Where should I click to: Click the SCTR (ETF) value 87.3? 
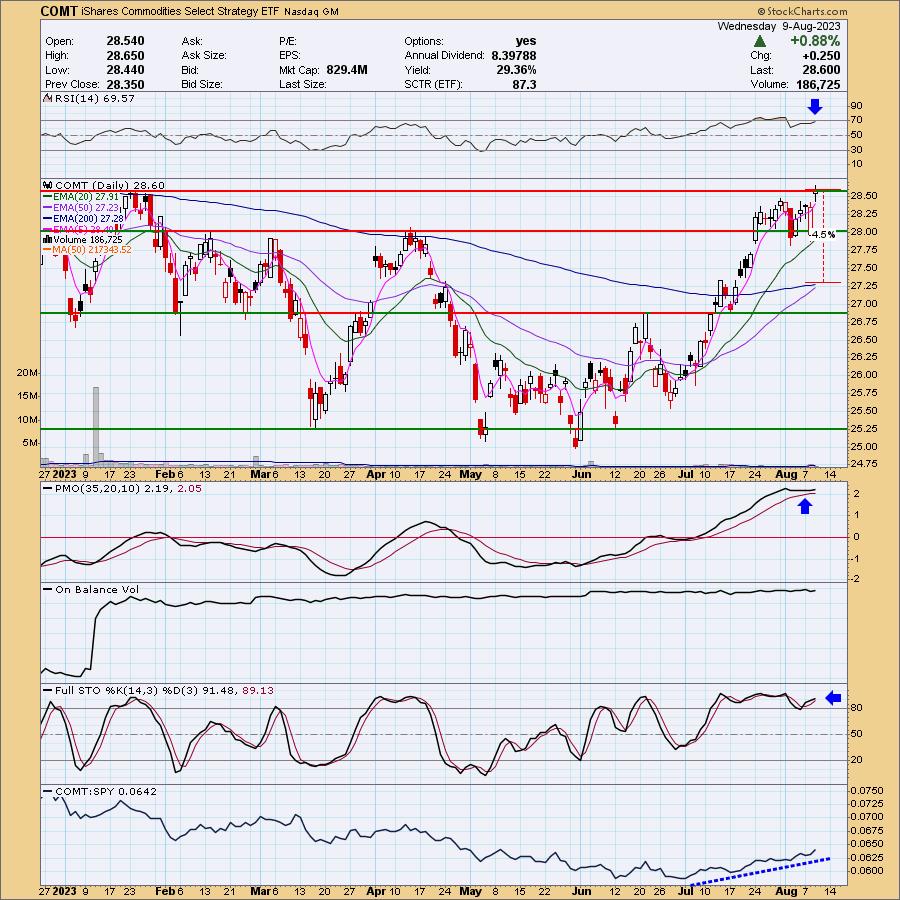(526, 84)
